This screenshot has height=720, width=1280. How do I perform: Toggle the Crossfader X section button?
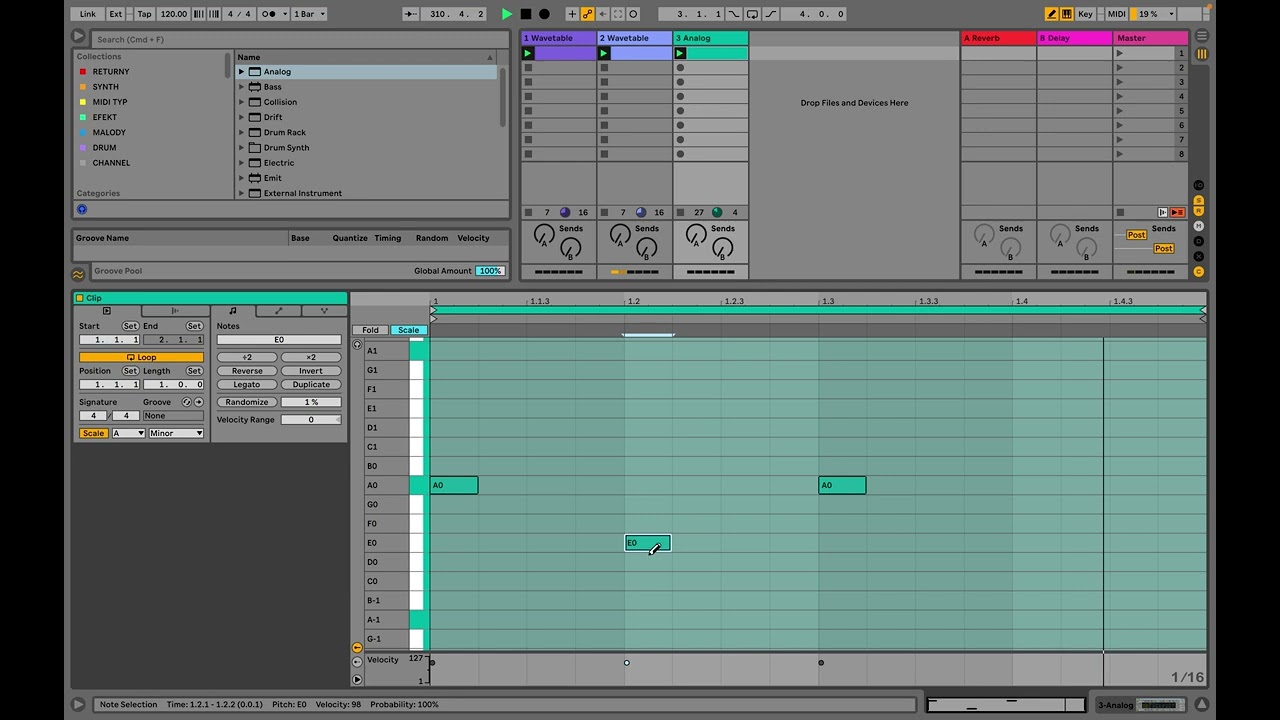(1199, 256)
